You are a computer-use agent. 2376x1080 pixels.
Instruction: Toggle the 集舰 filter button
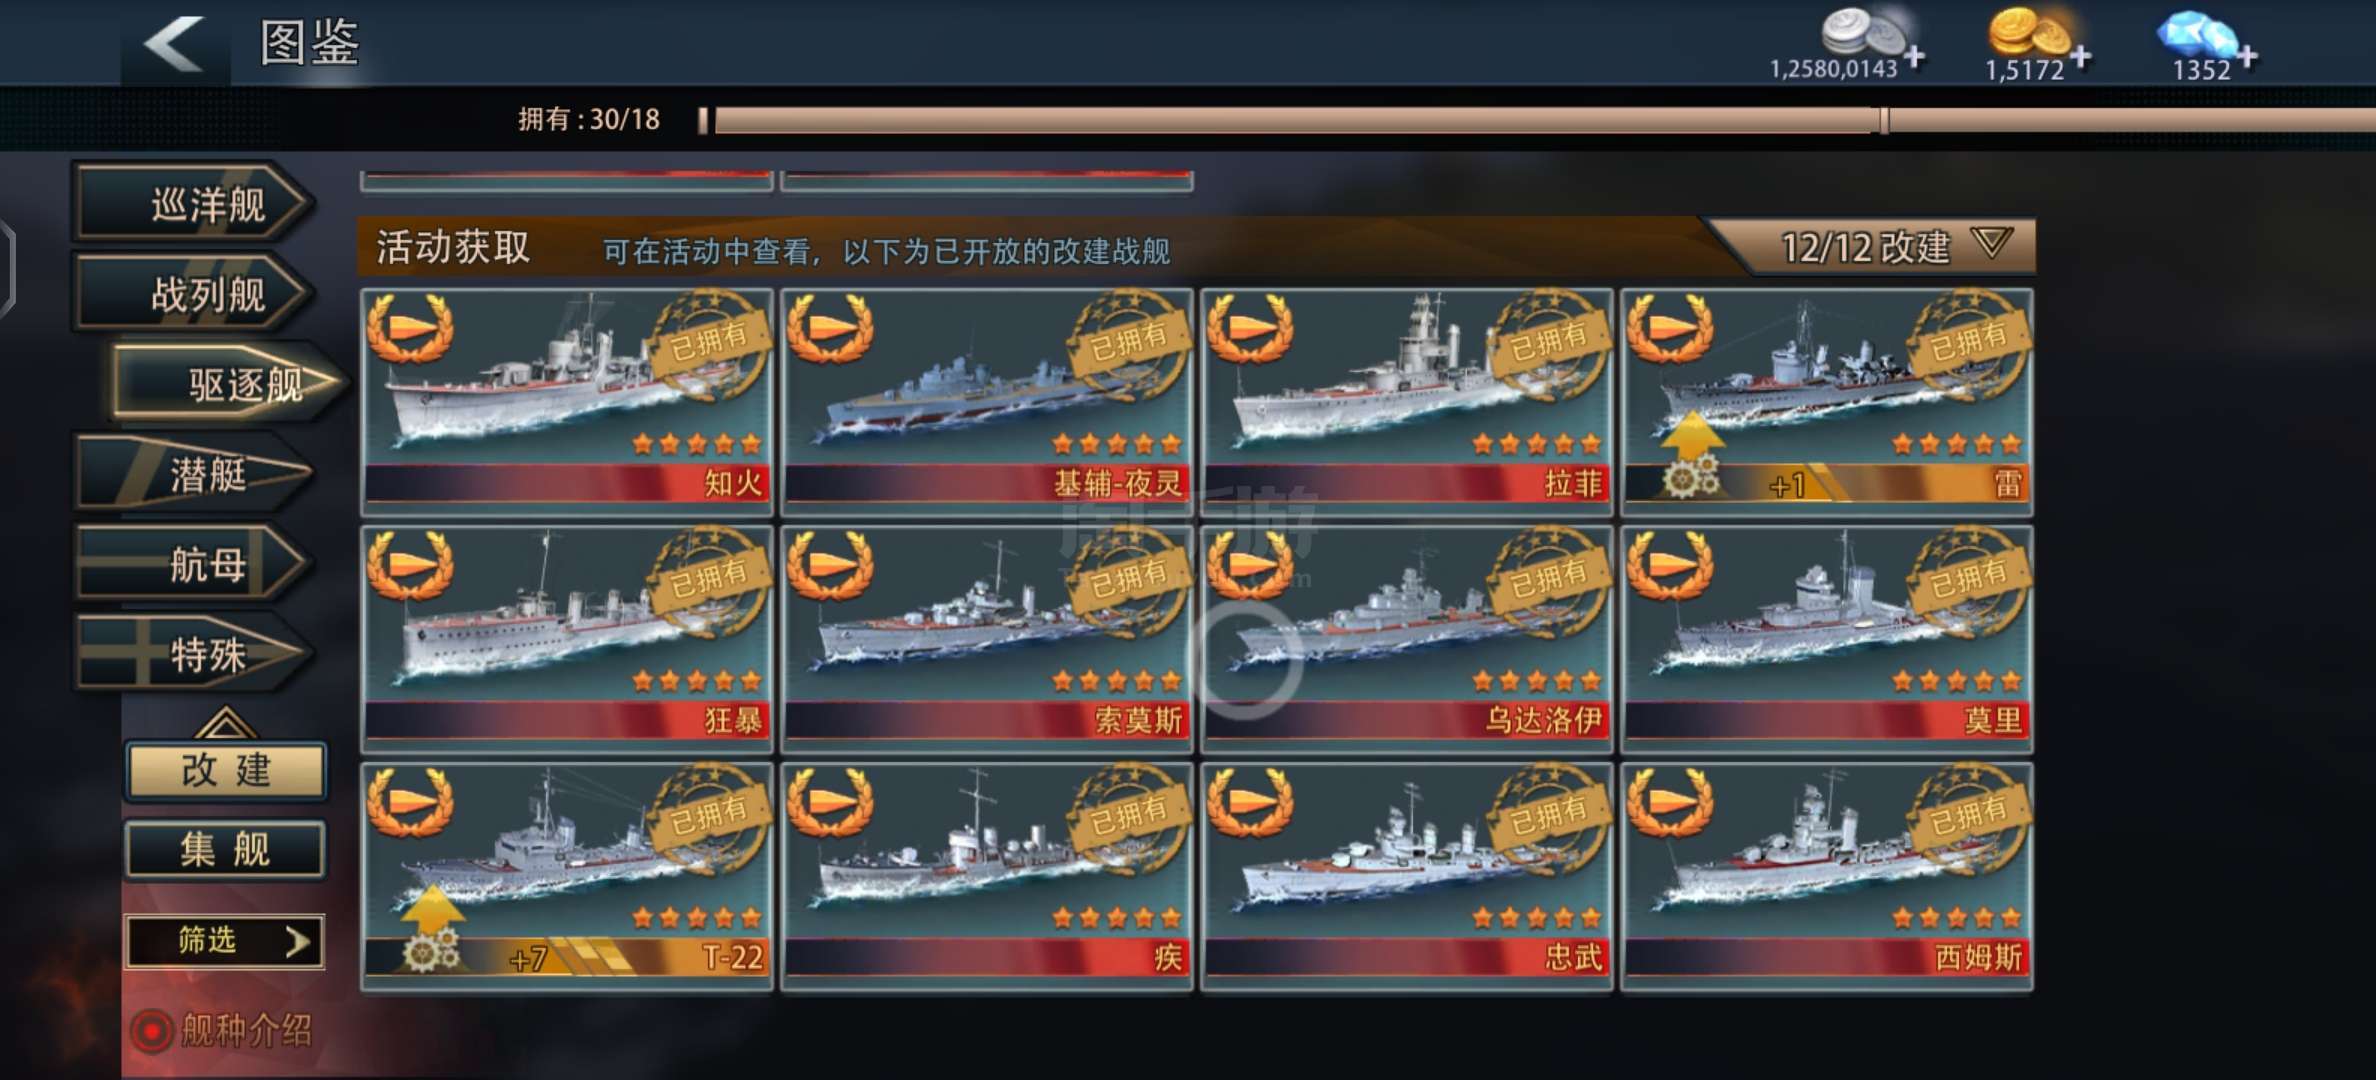coord(226,850)
